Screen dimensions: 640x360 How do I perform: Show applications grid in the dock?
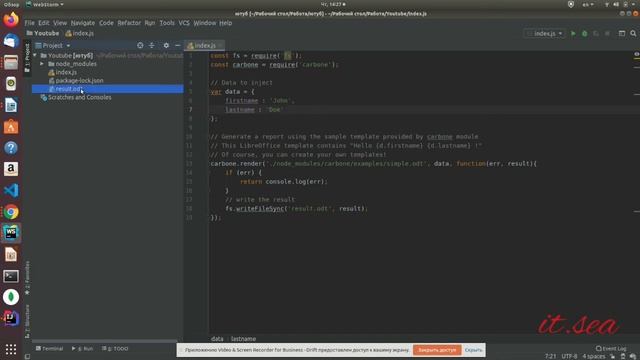click(11, 349)
